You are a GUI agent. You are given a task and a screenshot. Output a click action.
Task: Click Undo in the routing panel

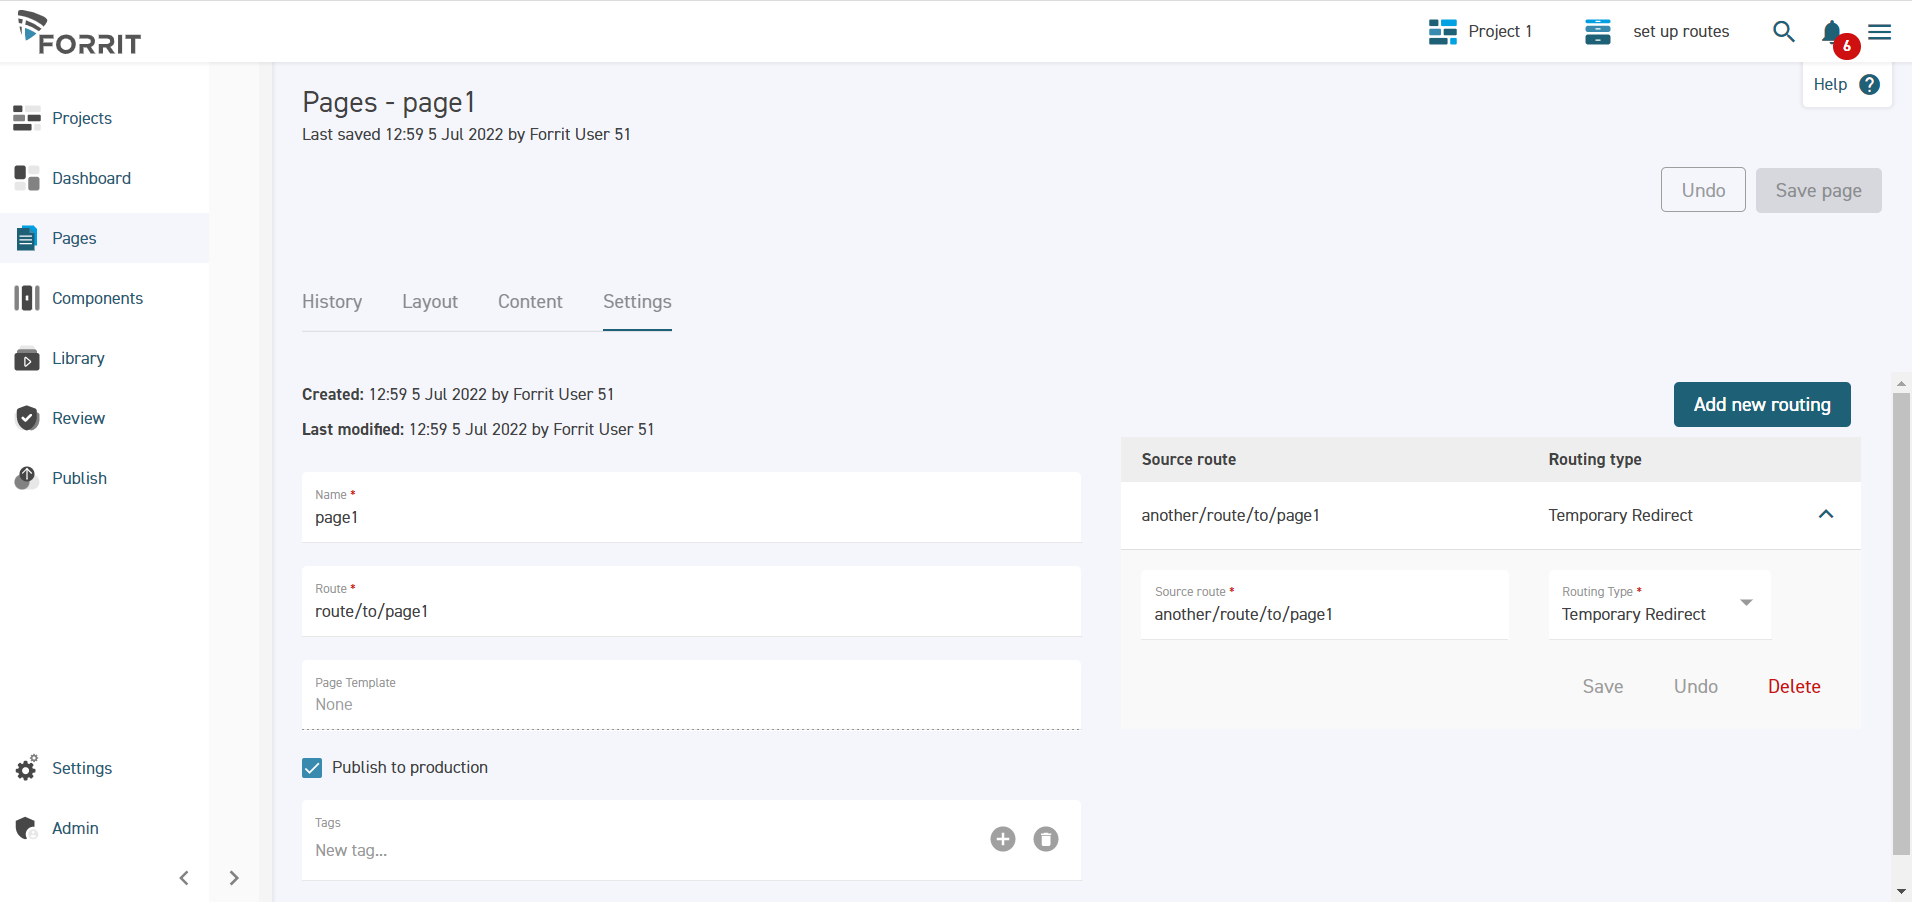point(1696,687)
